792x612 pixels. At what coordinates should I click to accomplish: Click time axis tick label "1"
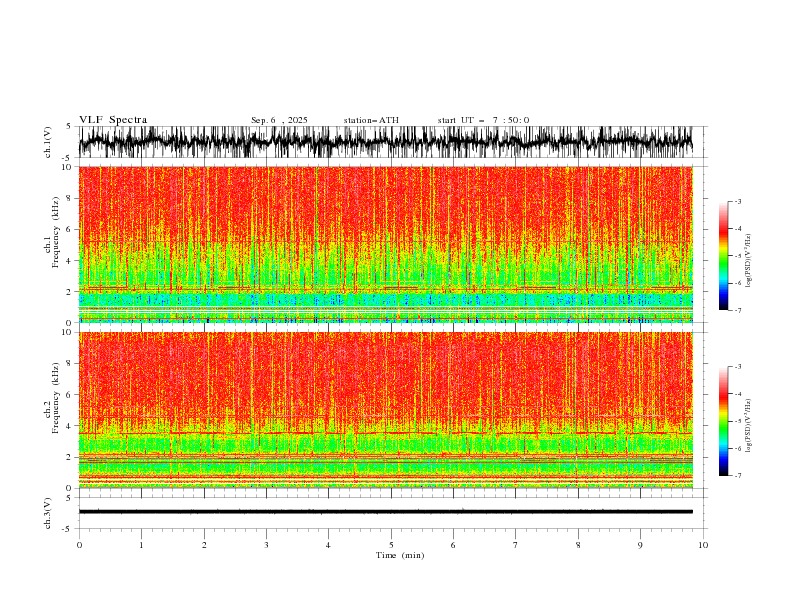141,545
